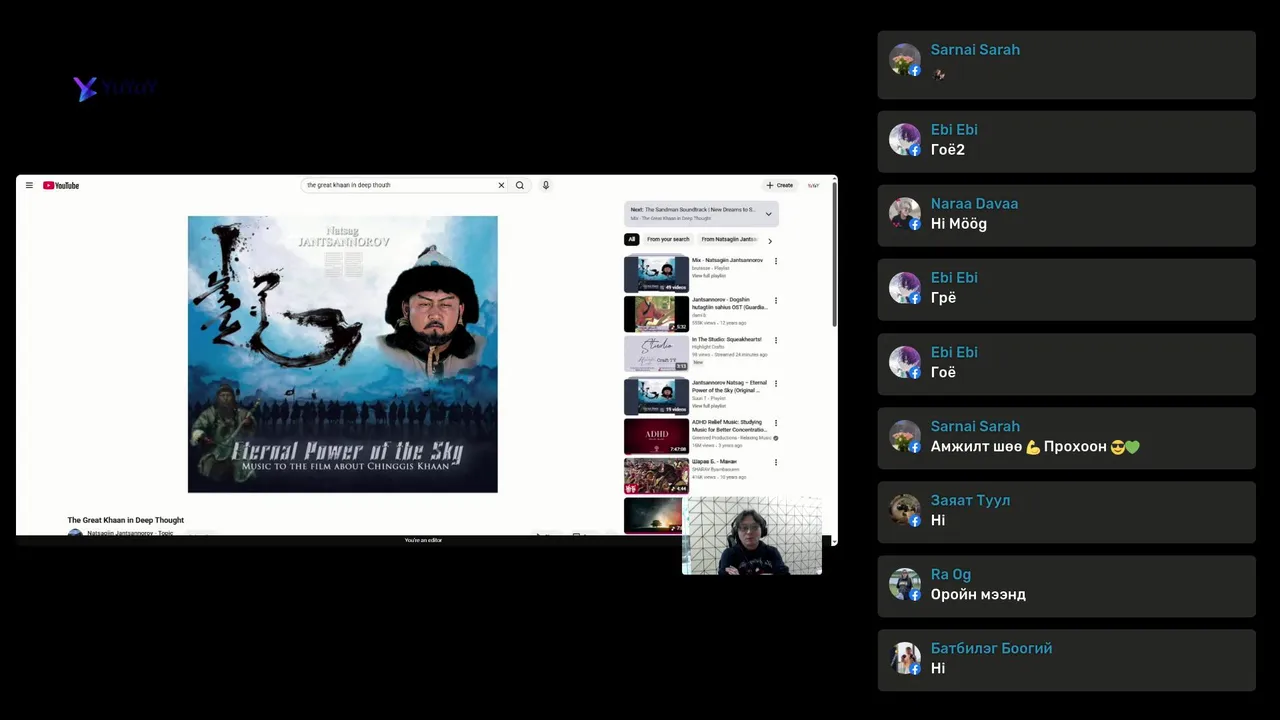
Task: Click In The Studio: Squeakhearts! title
Action: click(x=726, y=340)
